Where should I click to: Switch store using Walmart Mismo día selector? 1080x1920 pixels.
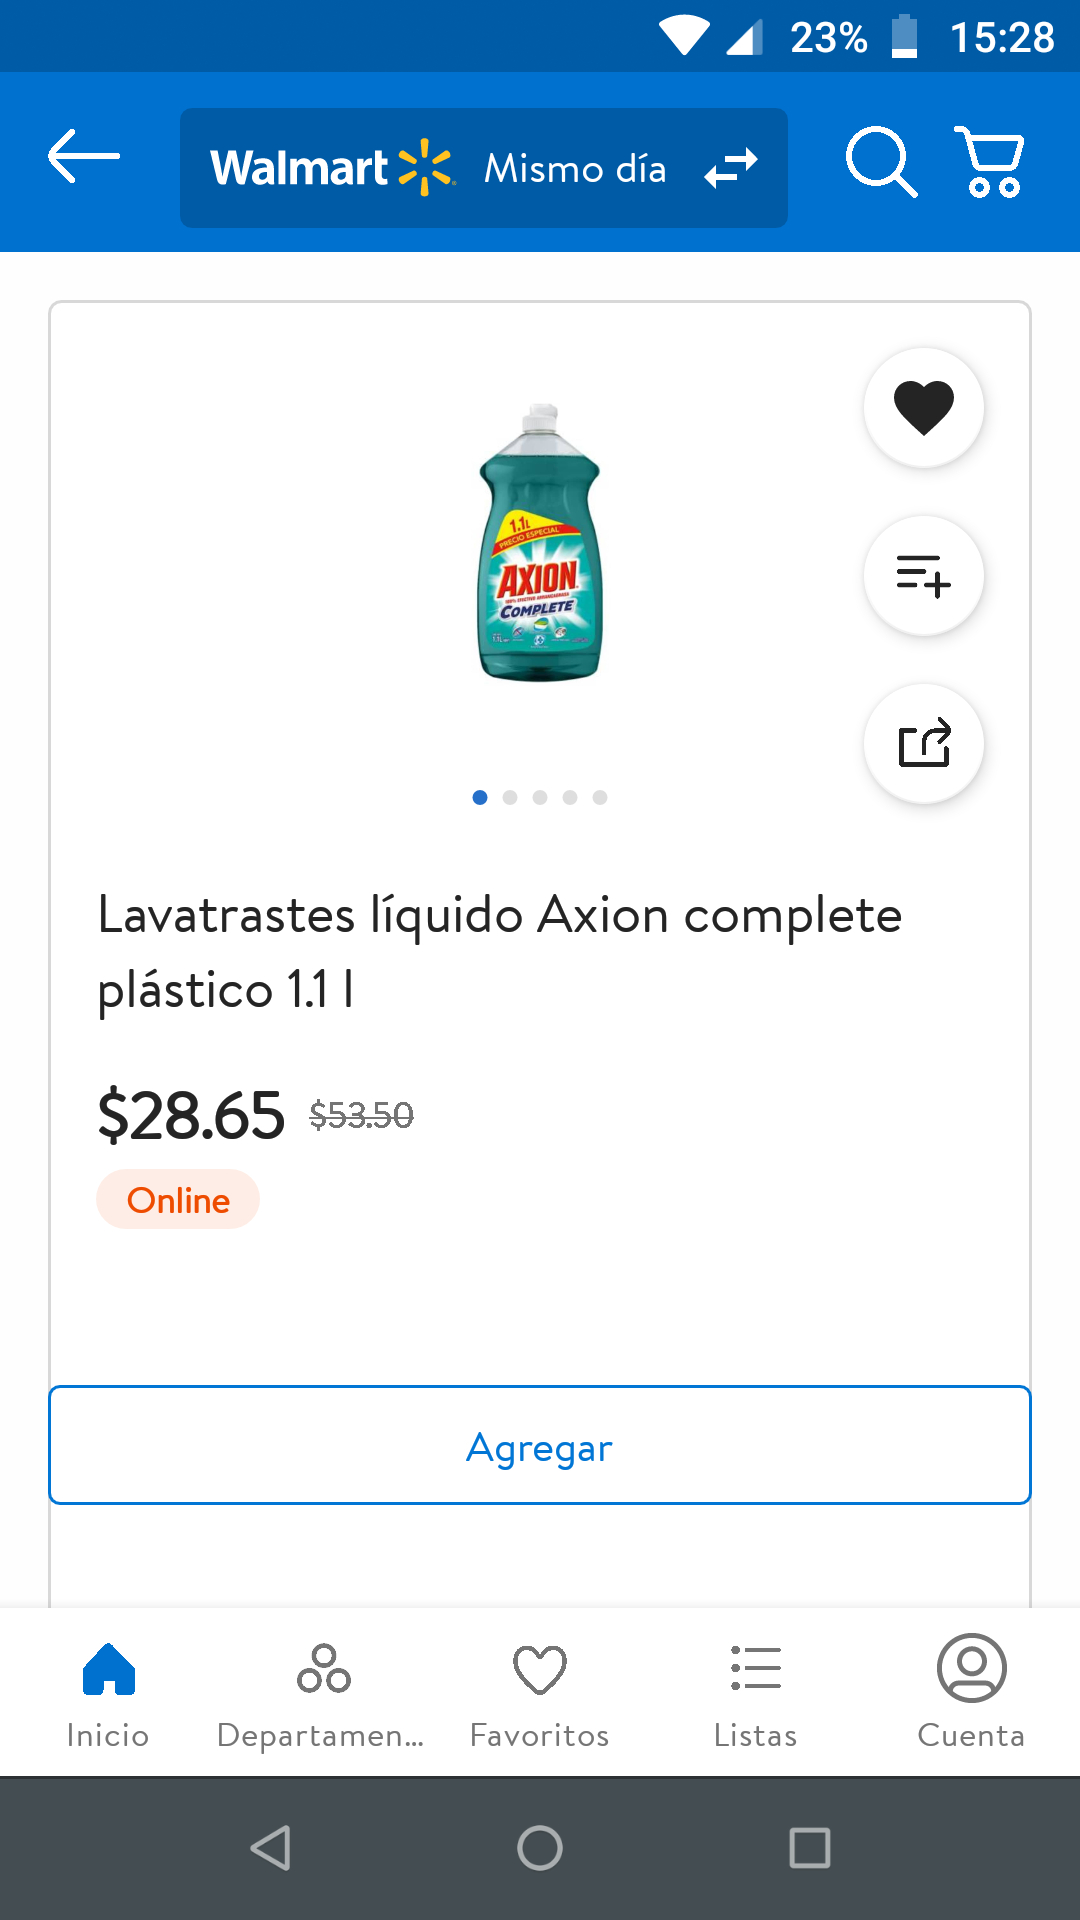coord(484,168)
